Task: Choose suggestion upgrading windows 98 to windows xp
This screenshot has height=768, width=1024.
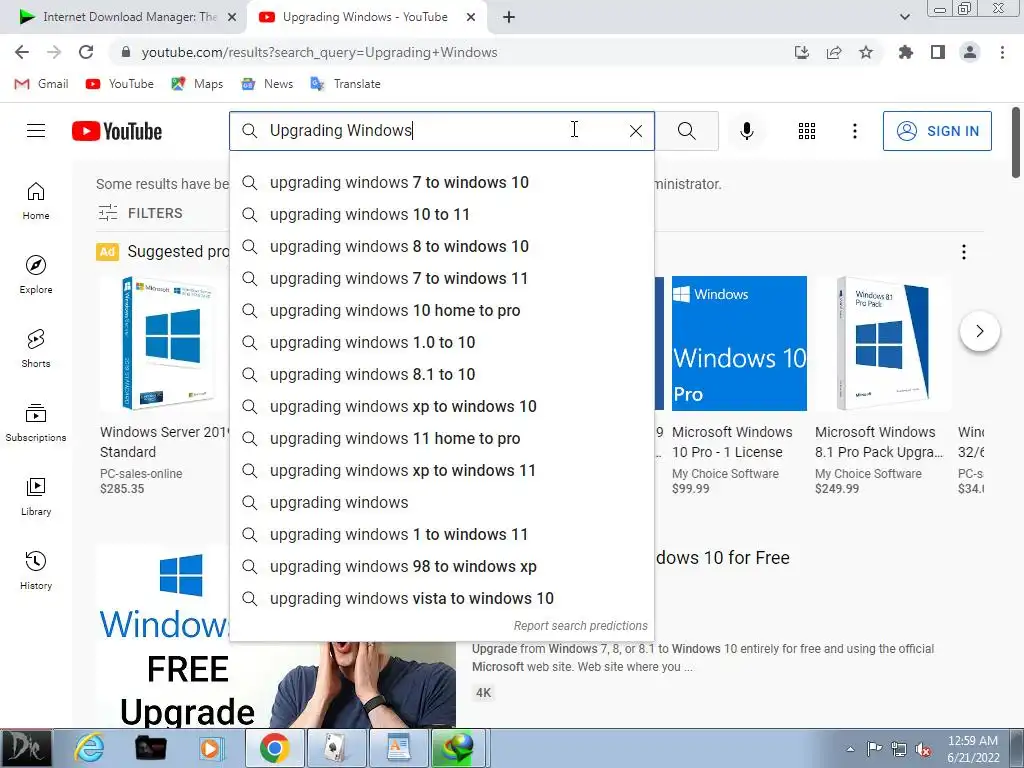Action: coord(442,566)
